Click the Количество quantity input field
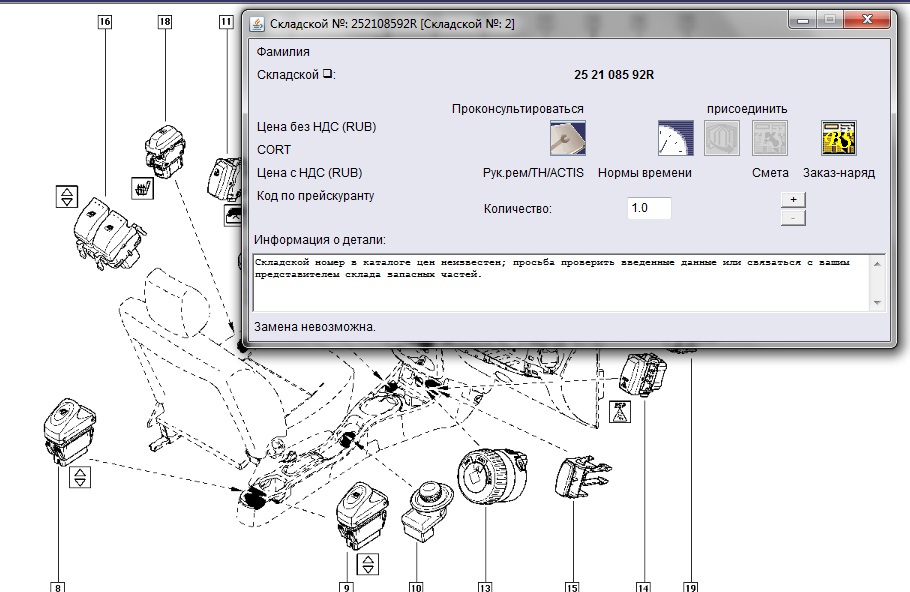Screen dimensions: 910x592 pos(649,208)
